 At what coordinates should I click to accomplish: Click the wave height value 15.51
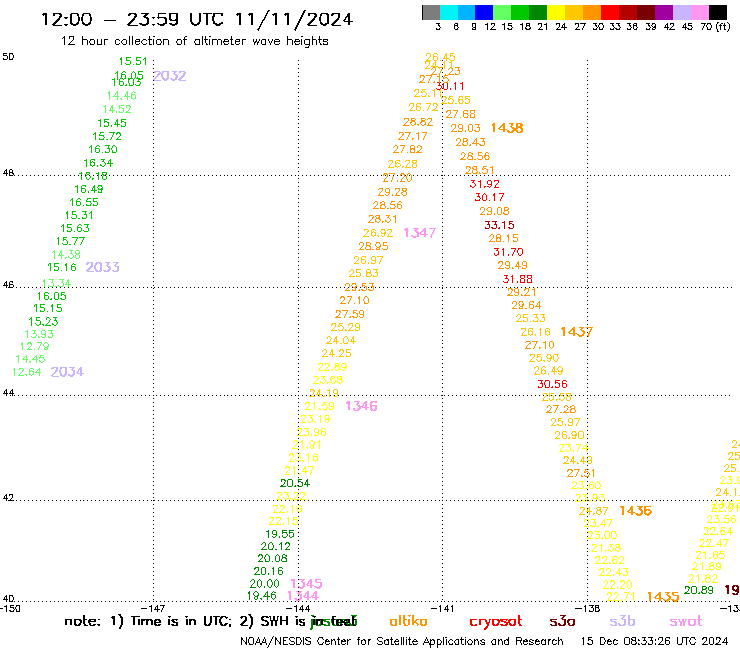coord(133,61)
